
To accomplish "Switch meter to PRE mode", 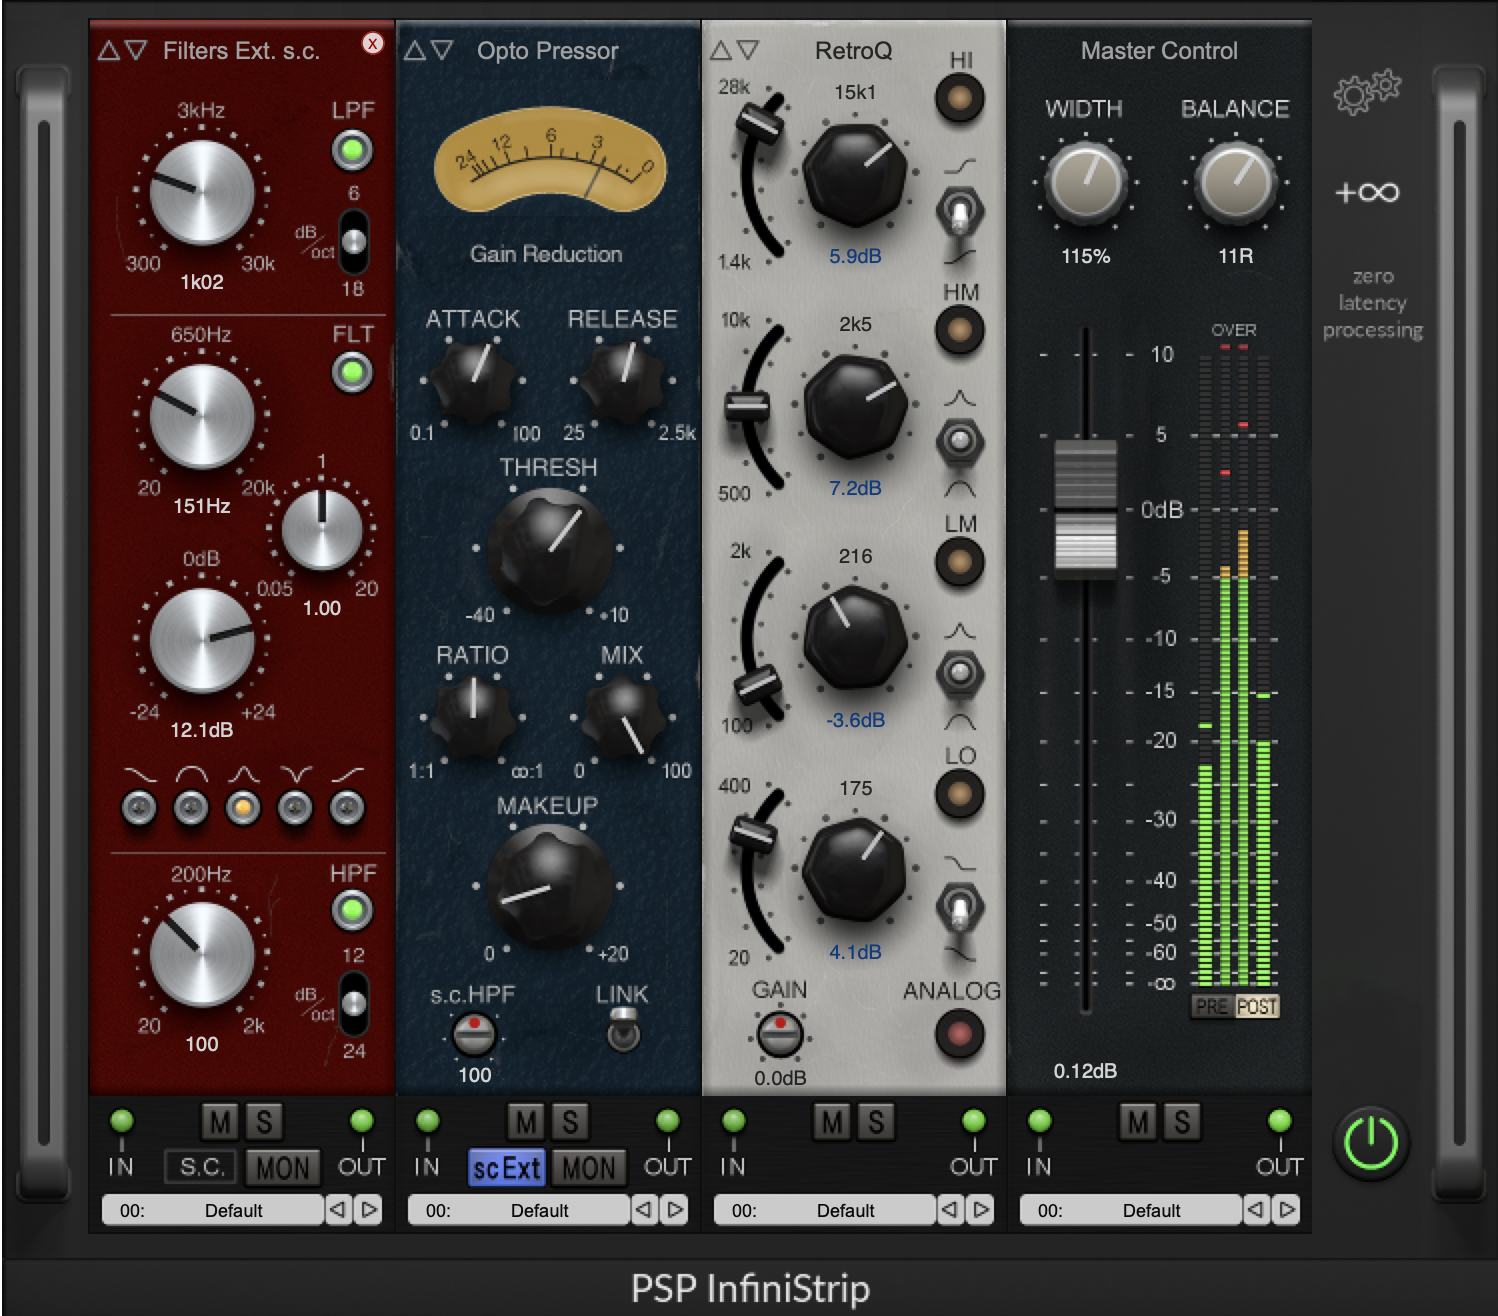I will tap(1211, 1006).
